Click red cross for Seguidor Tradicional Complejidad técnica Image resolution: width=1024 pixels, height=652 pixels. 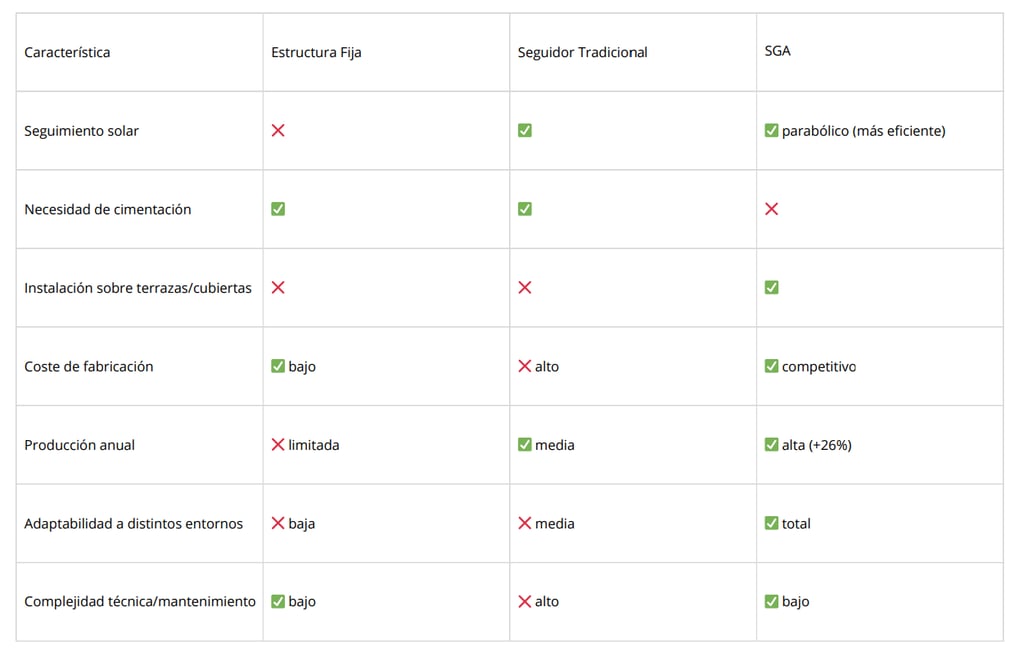point(525,602)
